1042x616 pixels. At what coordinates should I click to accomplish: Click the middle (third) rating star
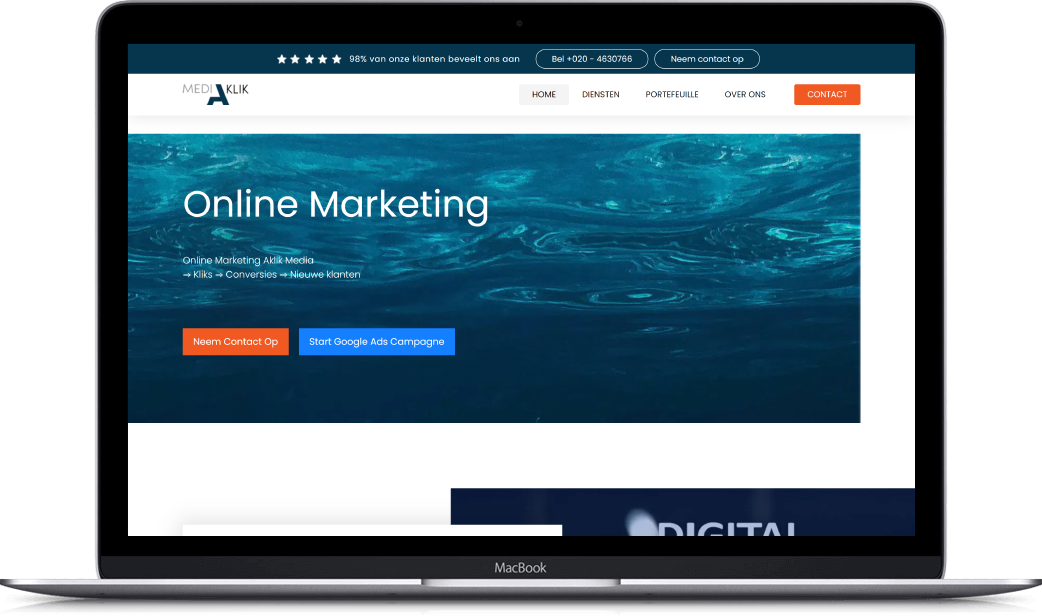(309, 59)
